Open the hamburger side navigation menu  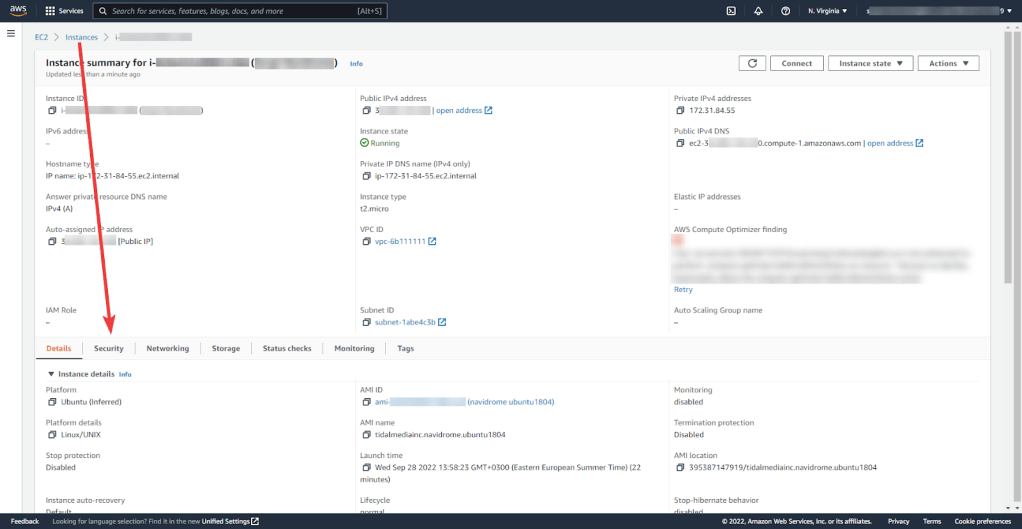point(11,34)
